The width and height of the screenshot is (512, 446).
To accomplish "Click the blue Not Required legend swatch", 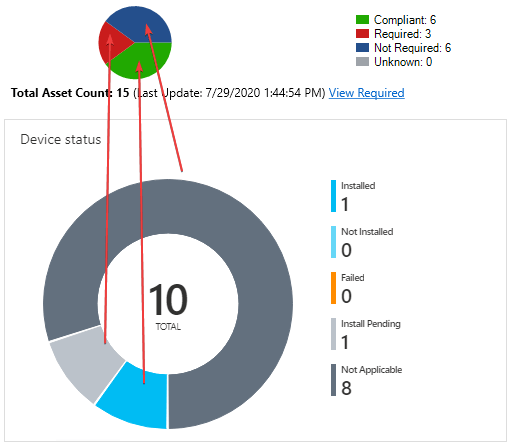I will pos(362,48).
